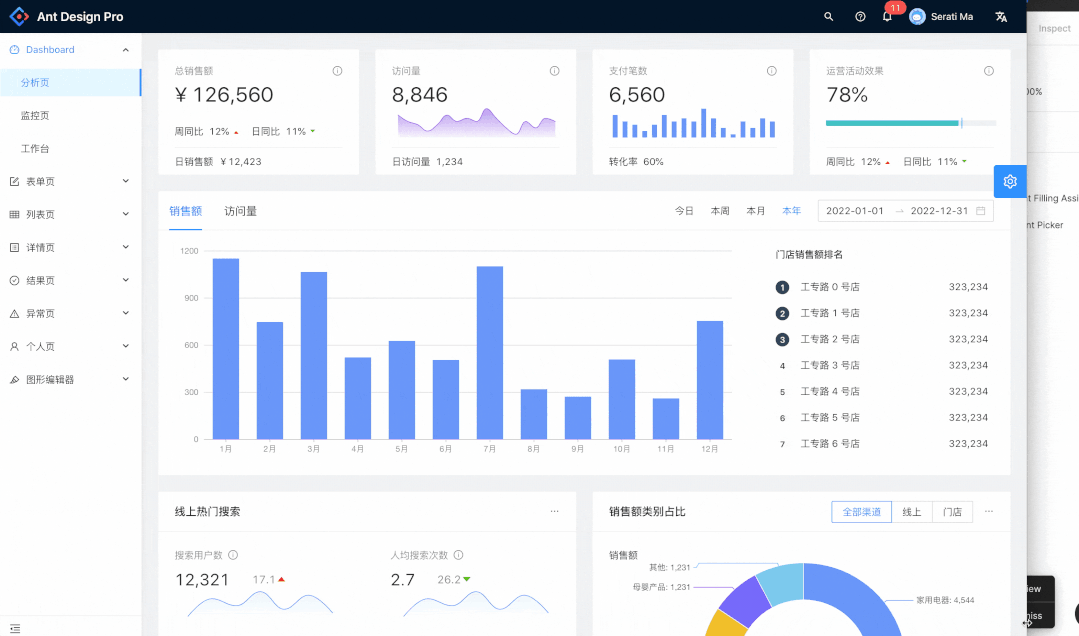The width and height of the screenshot is (1079, 636).
Task: Open the notifications bell with badge 11
Action: (886, 16)
